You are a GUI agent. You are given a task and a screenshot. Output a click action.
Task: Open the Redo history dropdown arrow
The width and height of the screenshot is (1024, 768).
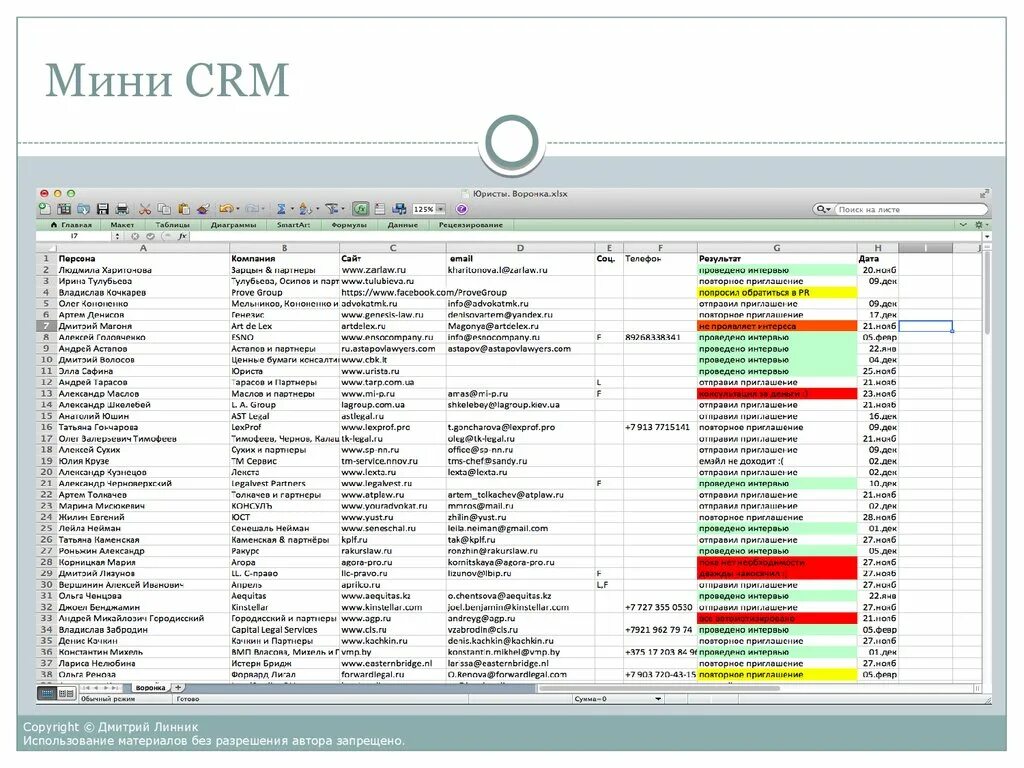(263, 209)
